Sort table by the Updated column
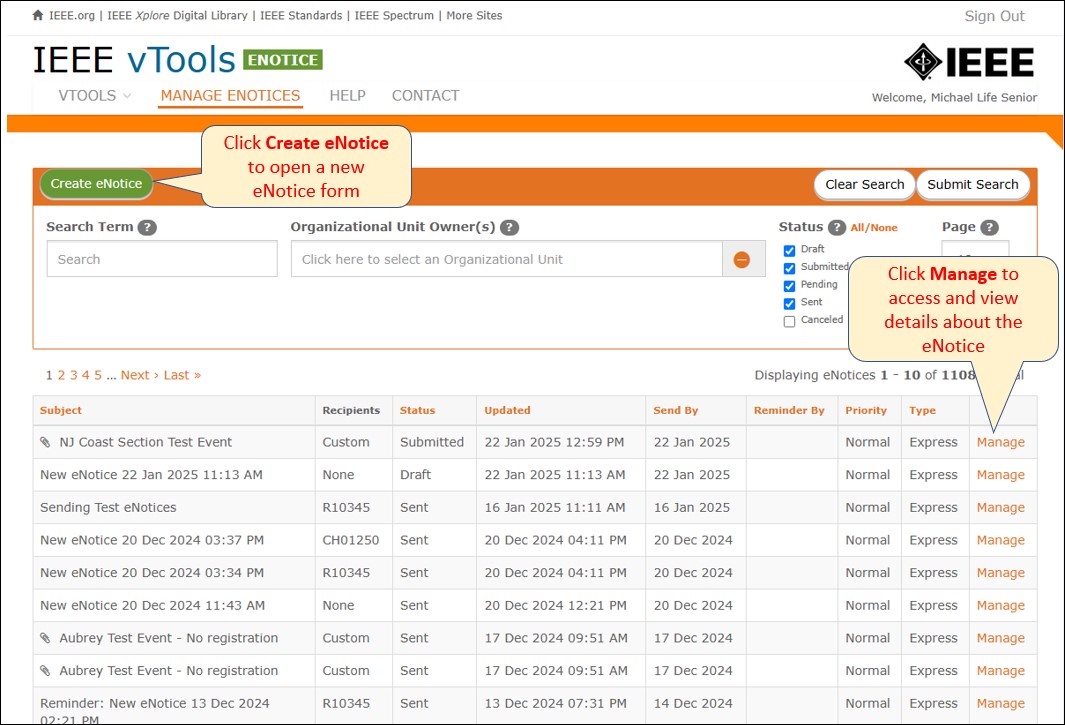1065x725 pixels. click(x=507, y=410)
